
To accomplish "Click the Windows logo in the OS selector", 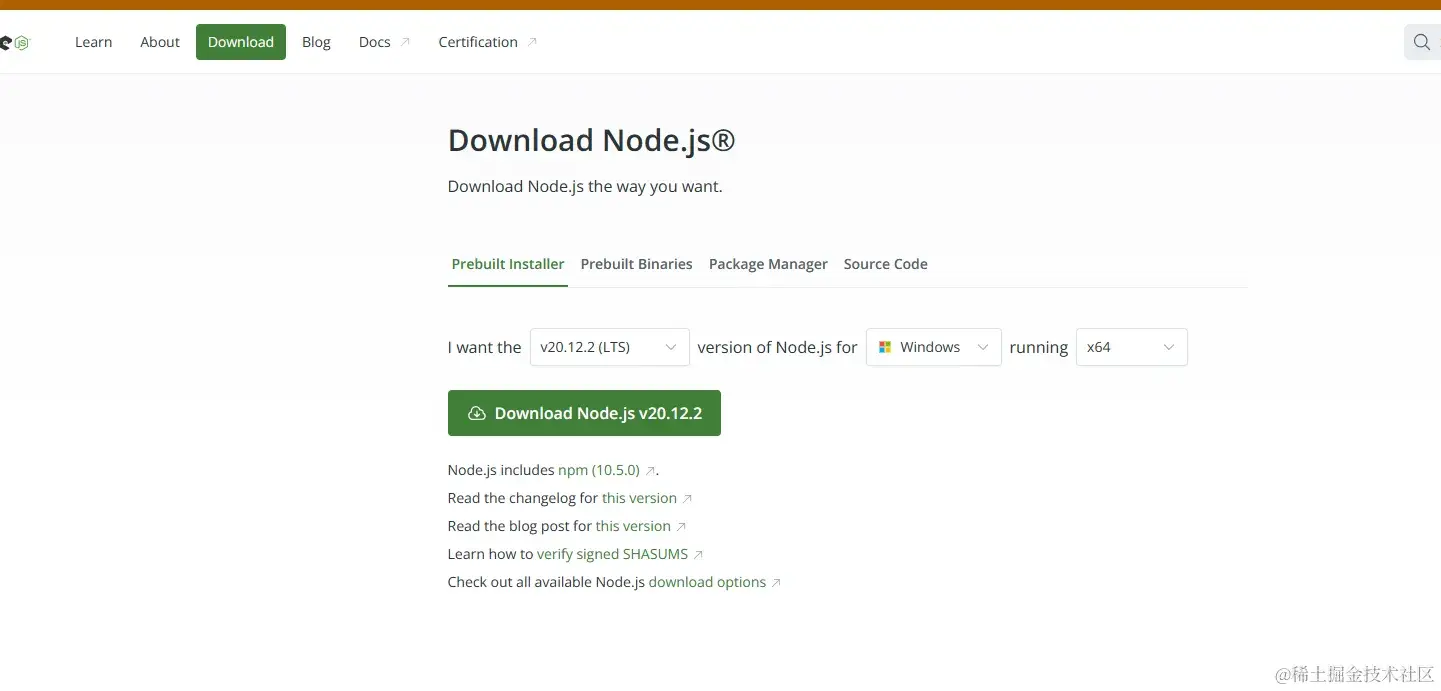I will coord(884,347).
